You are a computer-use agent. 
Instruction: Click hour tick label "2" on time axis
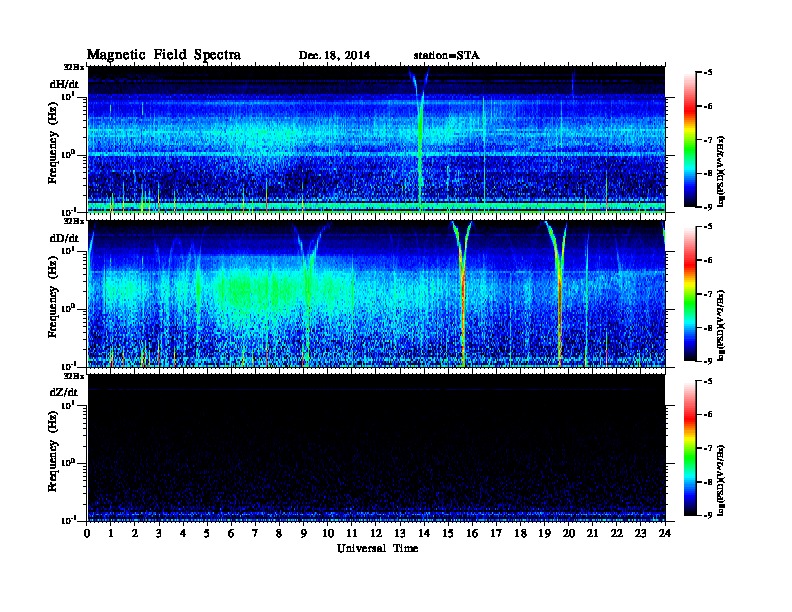135,533
